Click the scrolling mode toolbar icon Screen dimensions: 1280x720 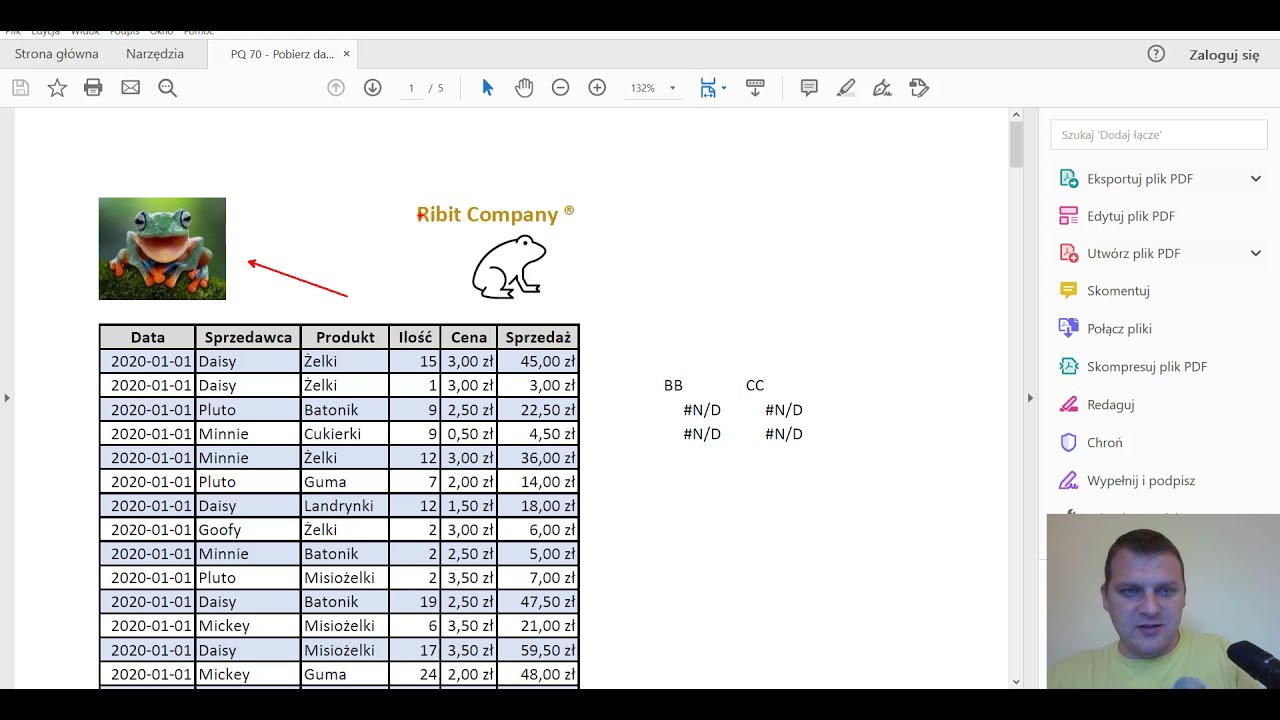pyautogui.click(x=755, y=88)
